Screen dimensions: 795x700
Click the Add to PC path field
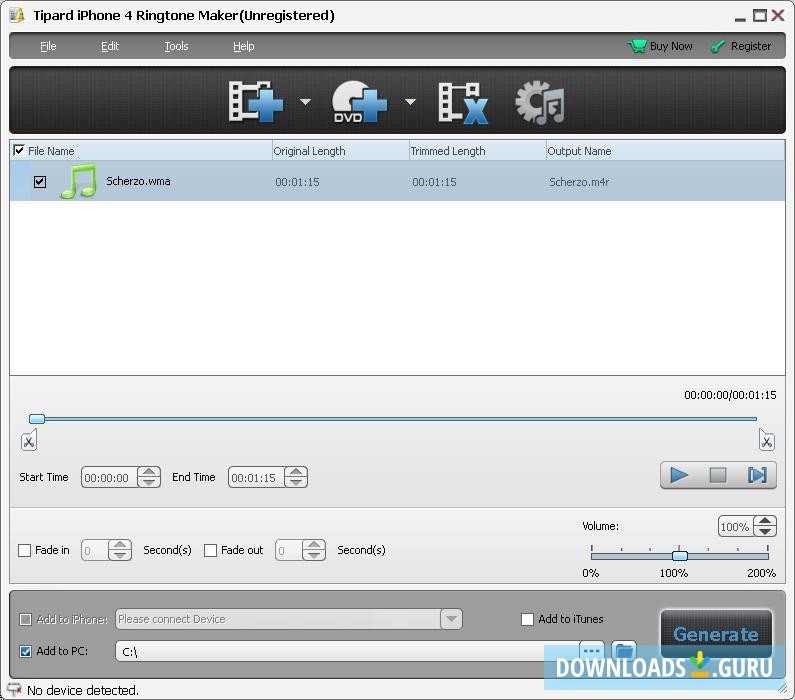click(347, 651)
